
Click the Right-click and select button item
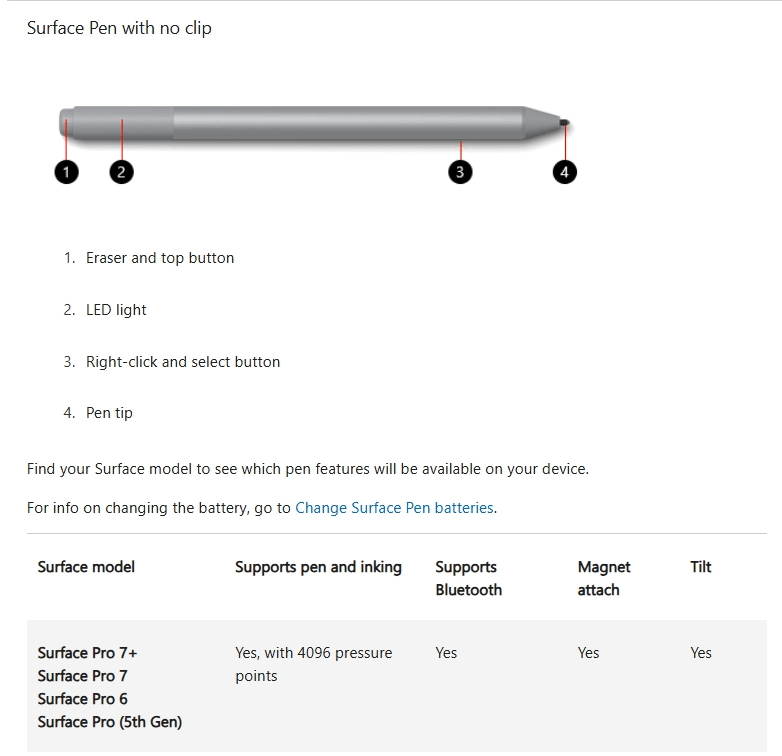click(183, 362)
